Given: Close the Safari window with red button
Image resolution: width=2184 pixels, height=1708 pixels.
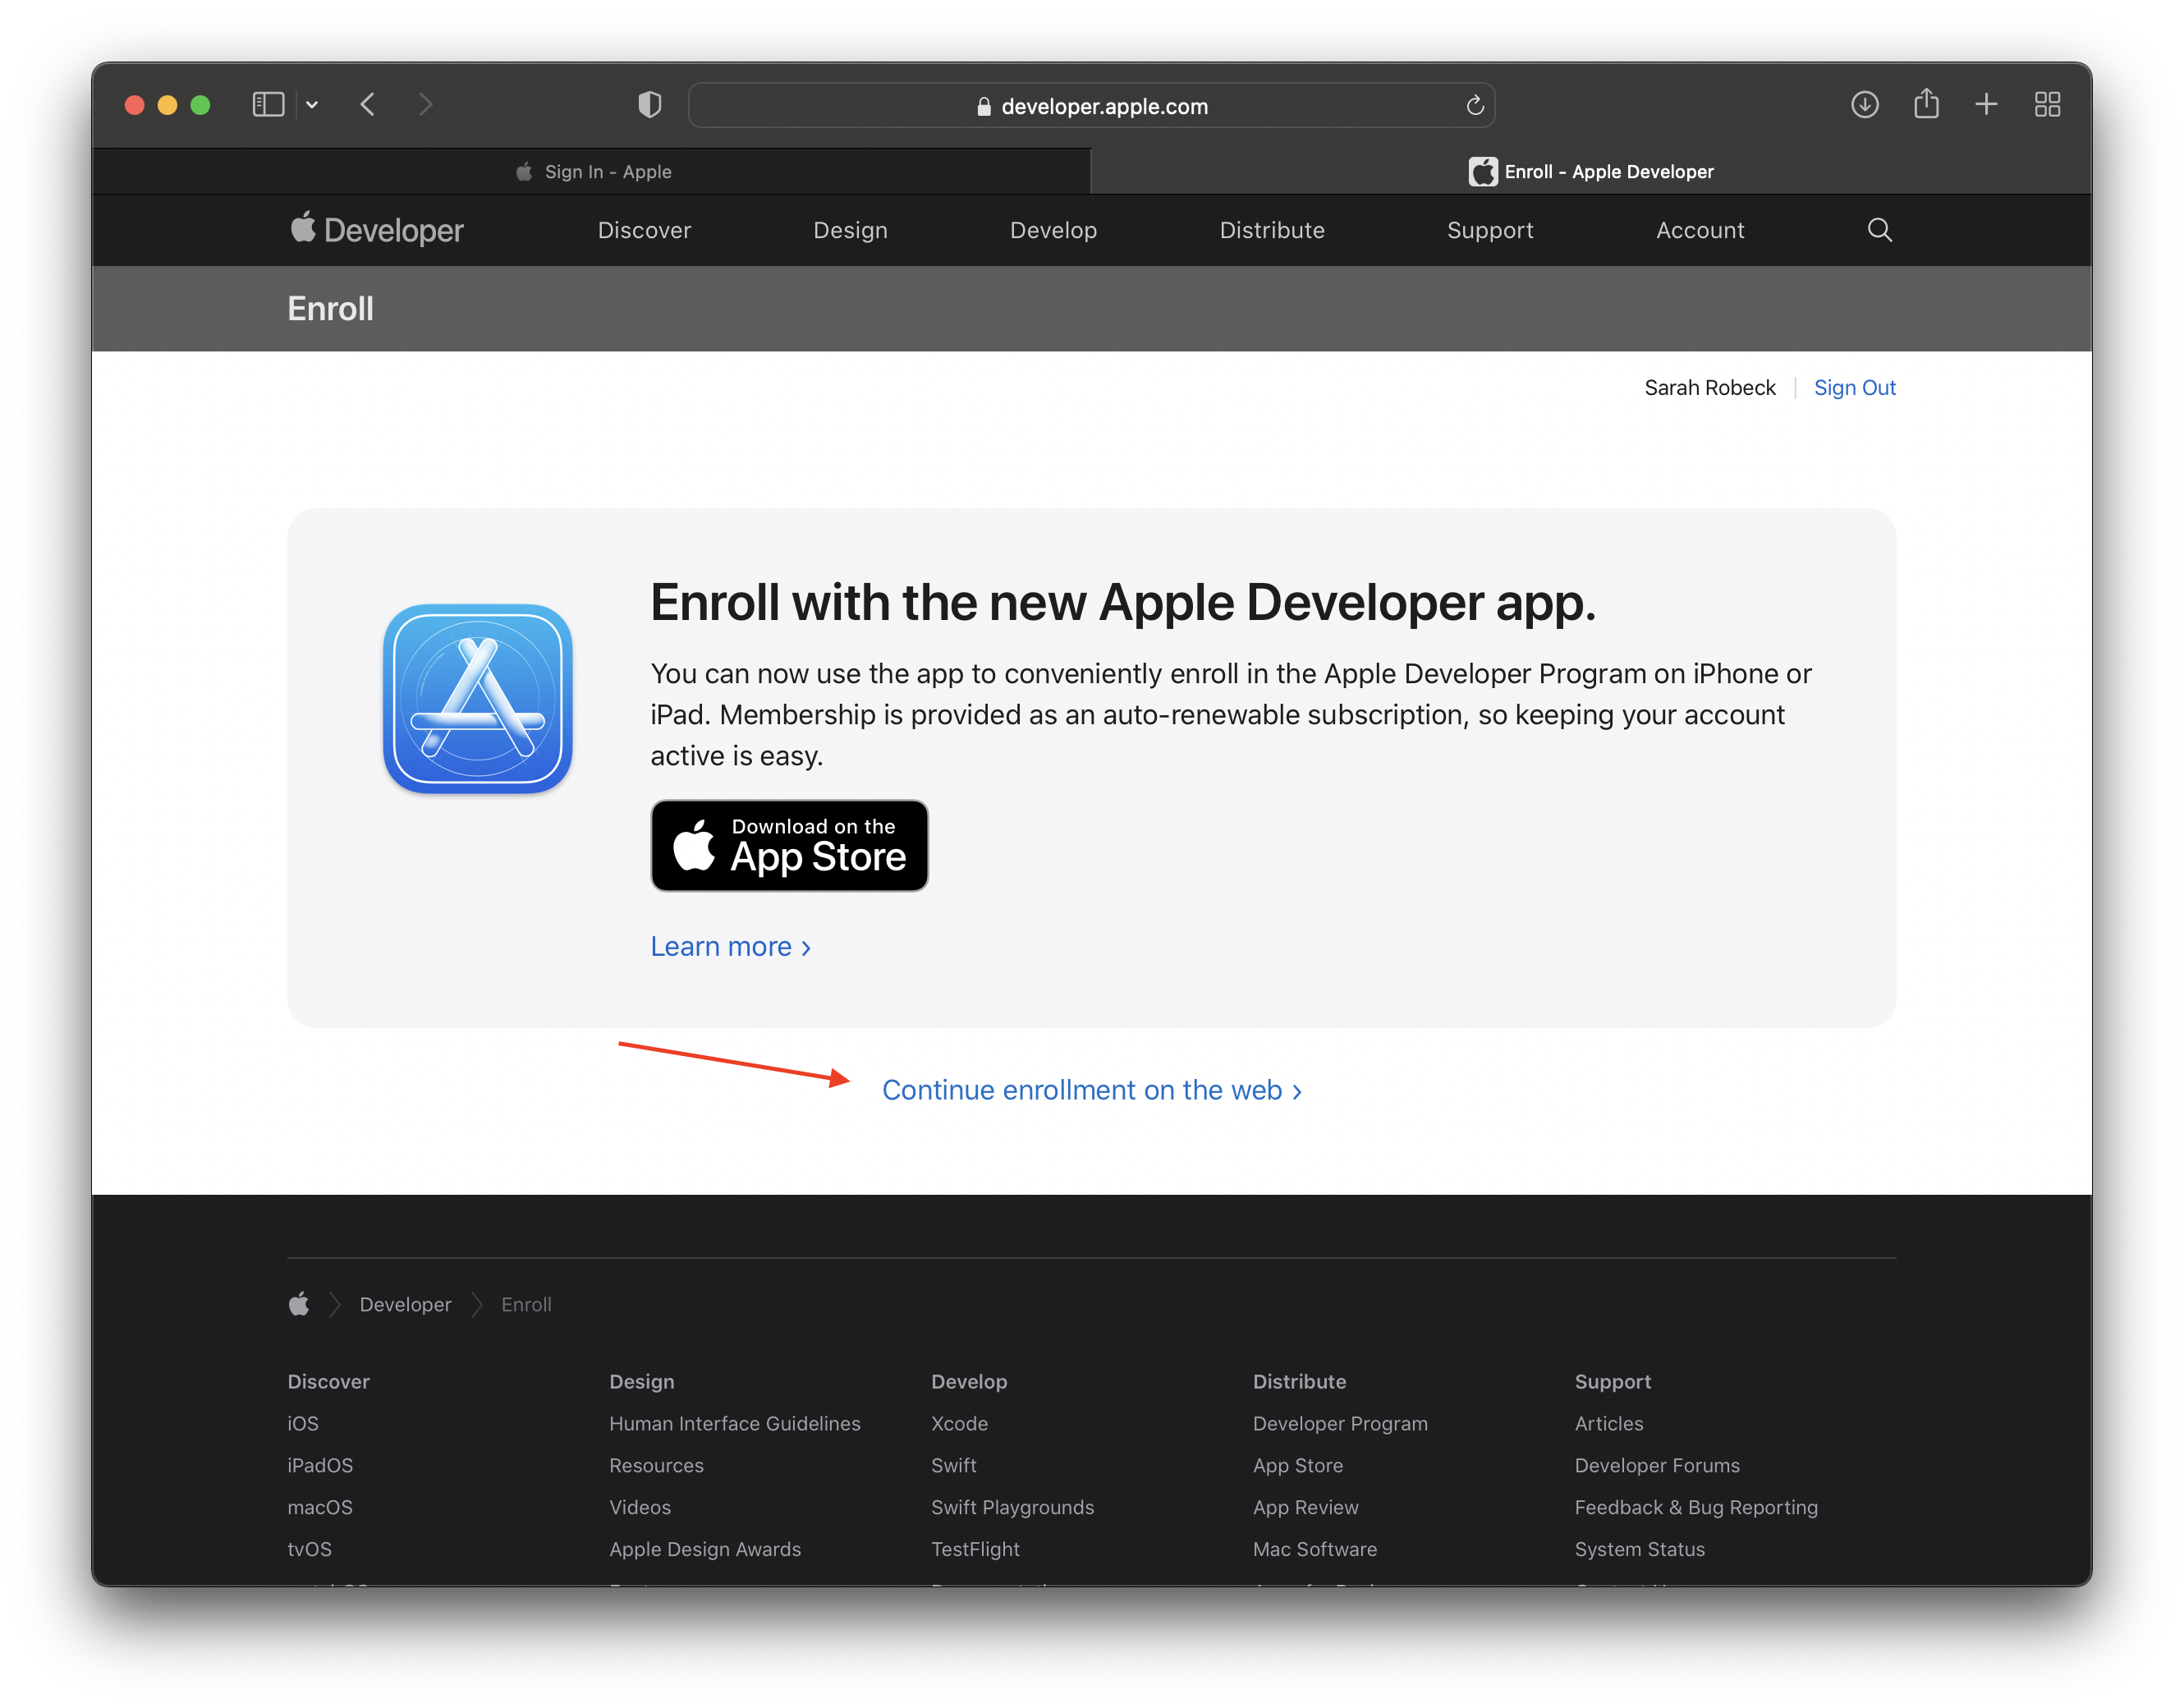Looking at the screenshot, I should [135, 105].
